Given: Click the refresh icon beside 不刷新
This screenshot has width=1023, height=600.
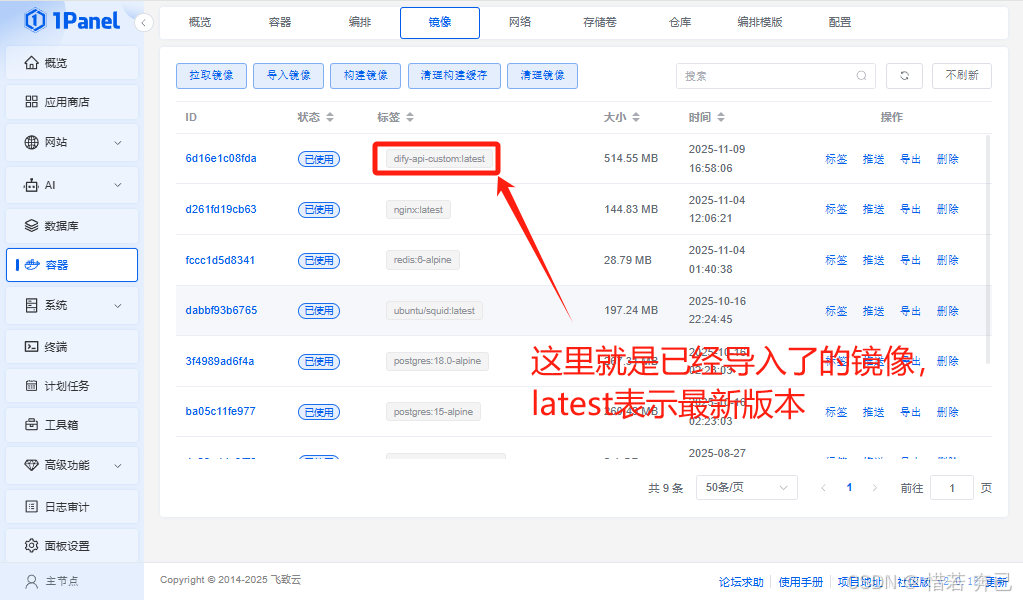Looking at the screenshot, I should 904,75.
